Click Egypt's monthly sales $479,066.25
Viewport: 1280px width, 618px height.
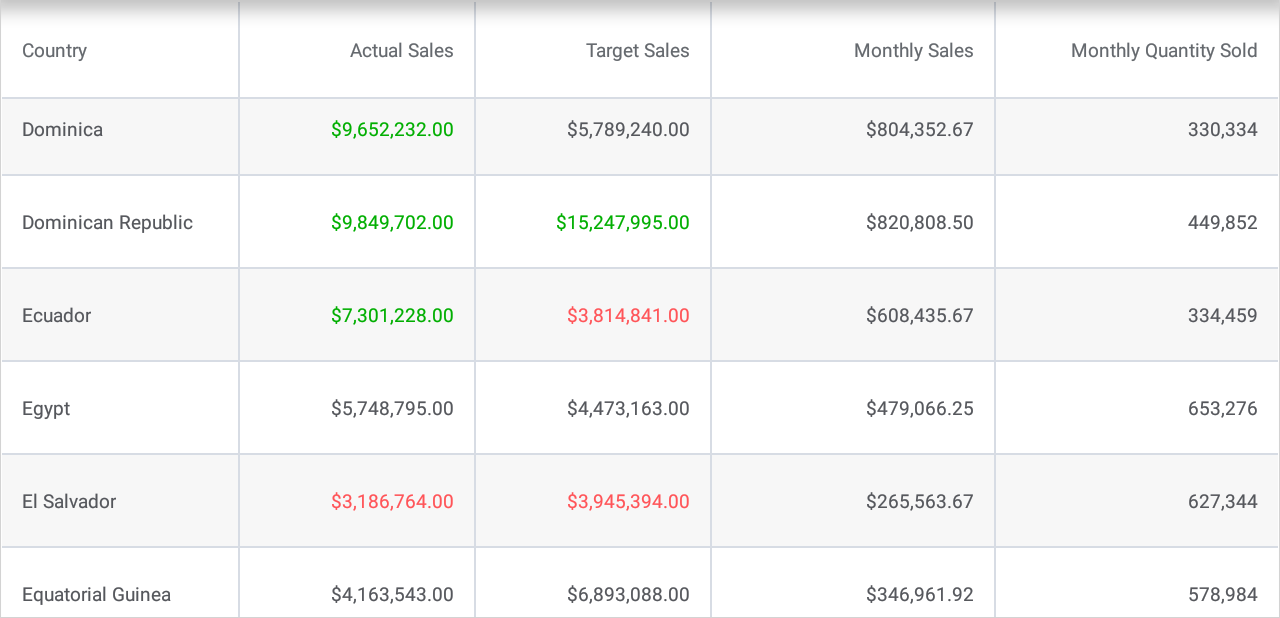[919, 409]
